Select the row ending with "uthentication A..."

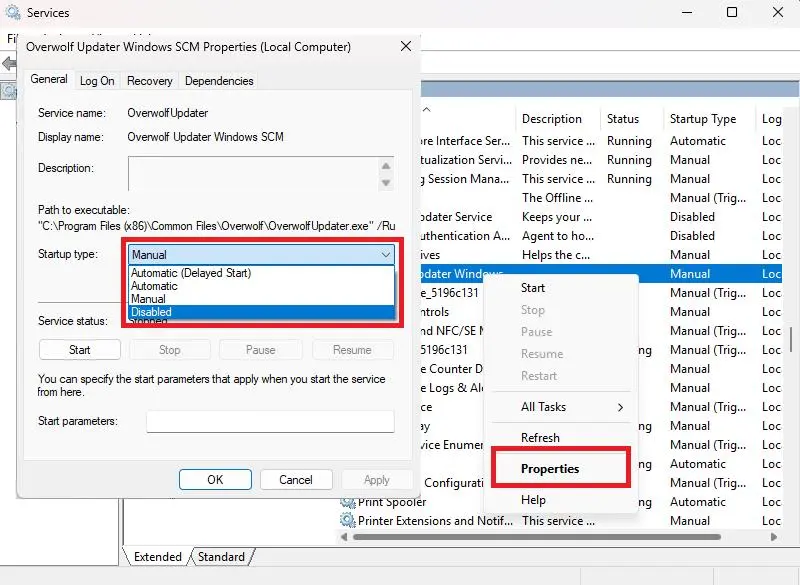(601, 236)
